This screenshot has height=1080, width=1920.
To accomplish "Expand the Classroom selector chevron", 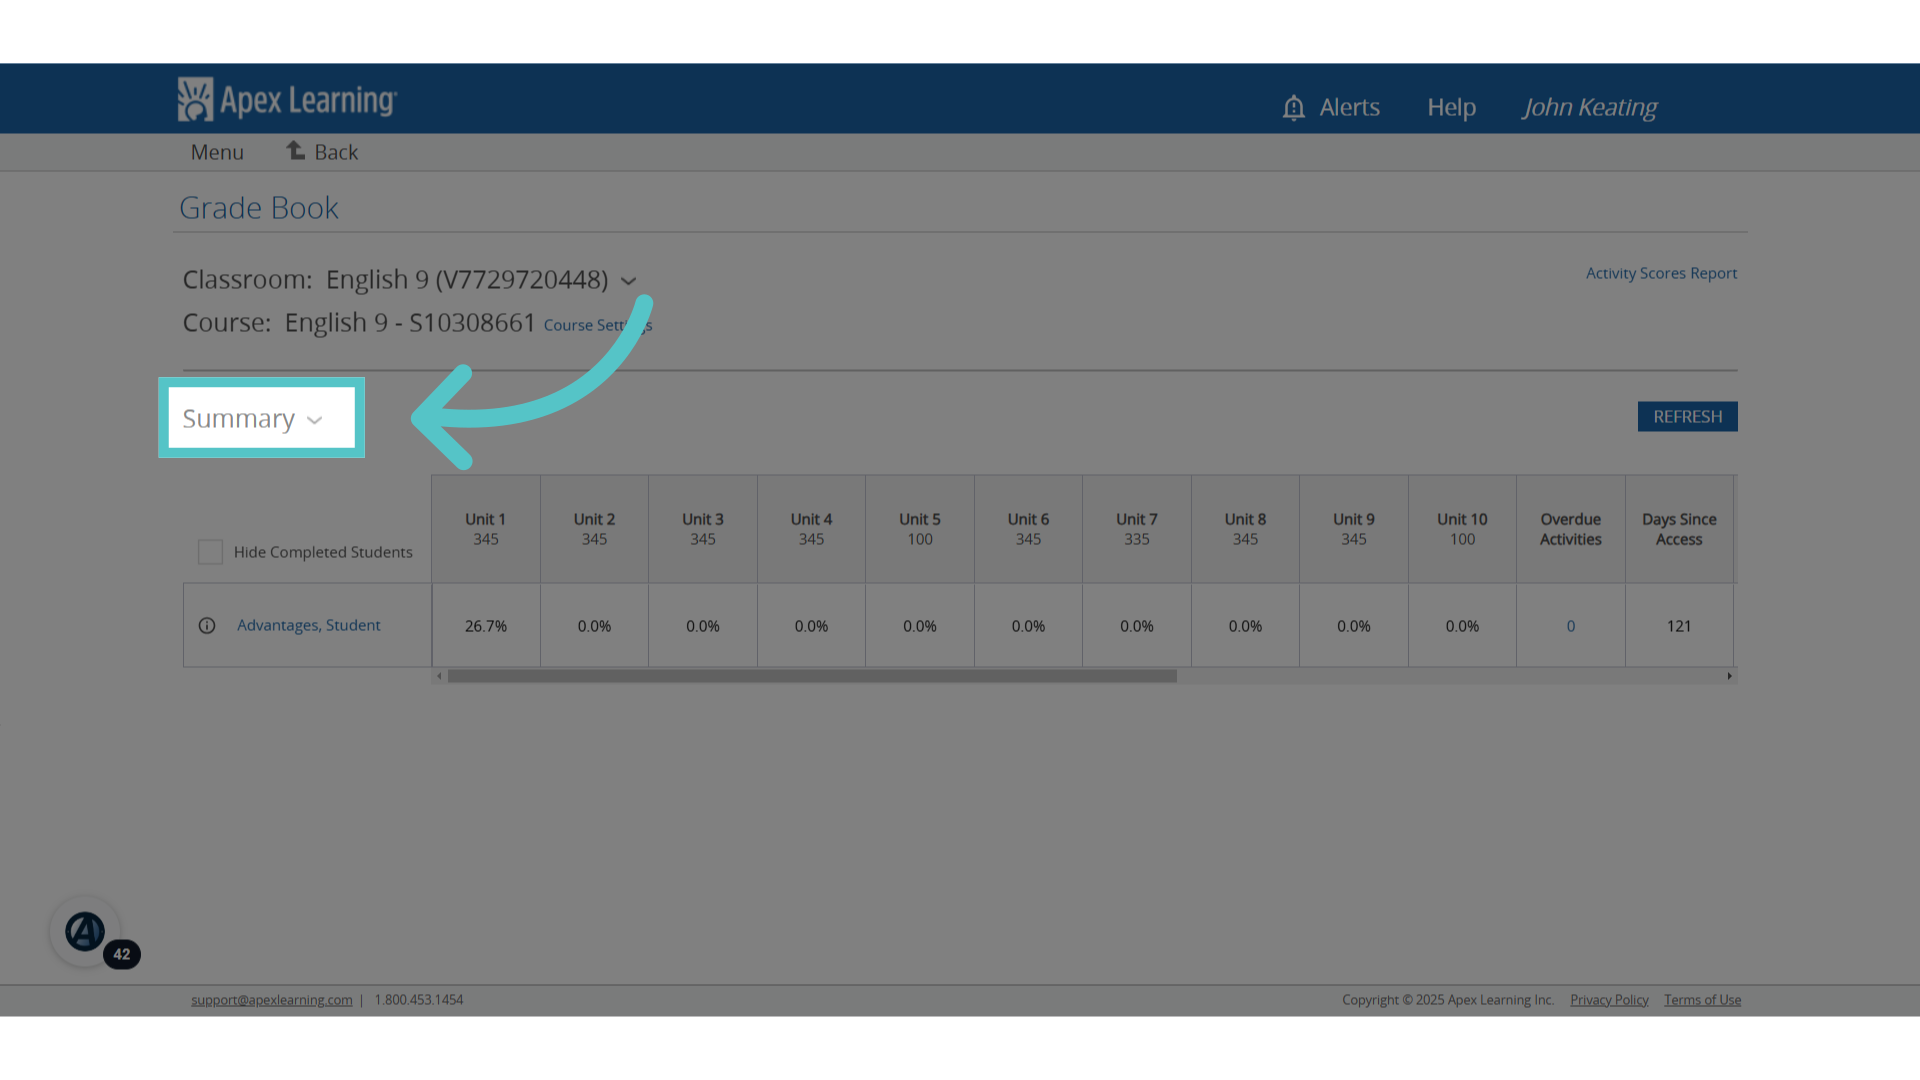I will pyautogui.click(x=628, y=281).
